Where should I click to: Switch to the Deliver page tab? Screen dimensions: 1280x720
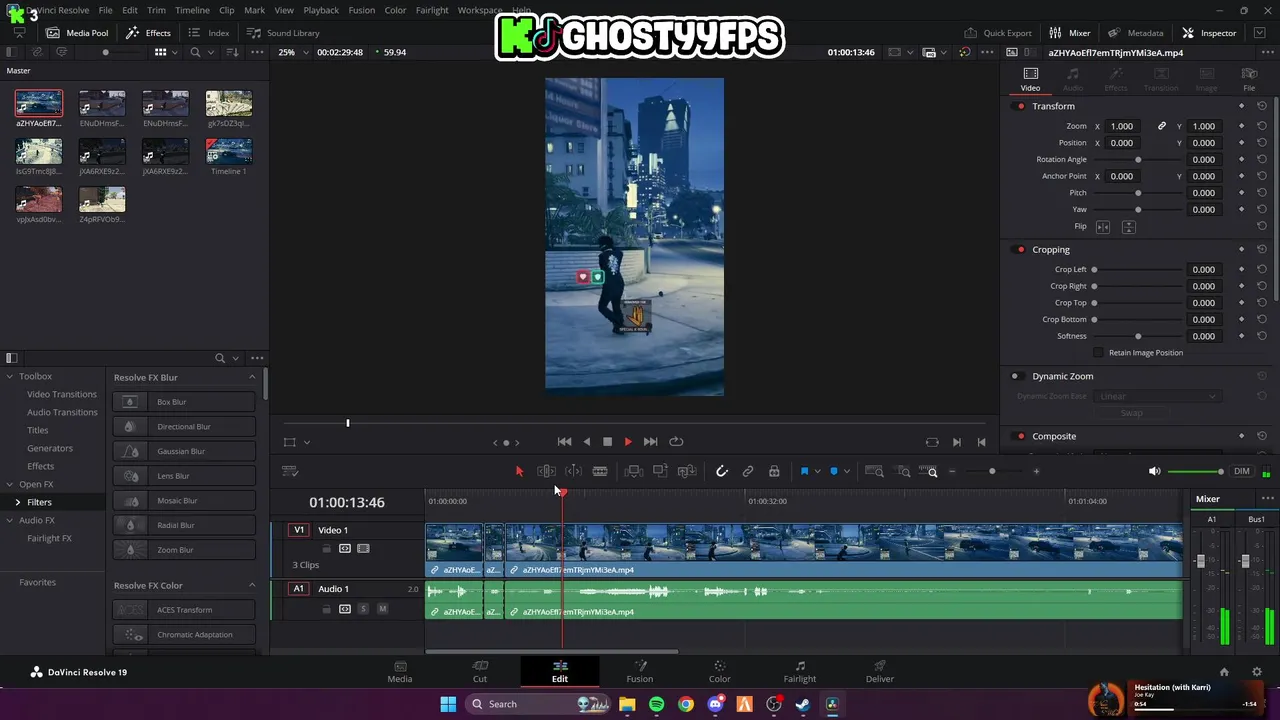point(880,672)
